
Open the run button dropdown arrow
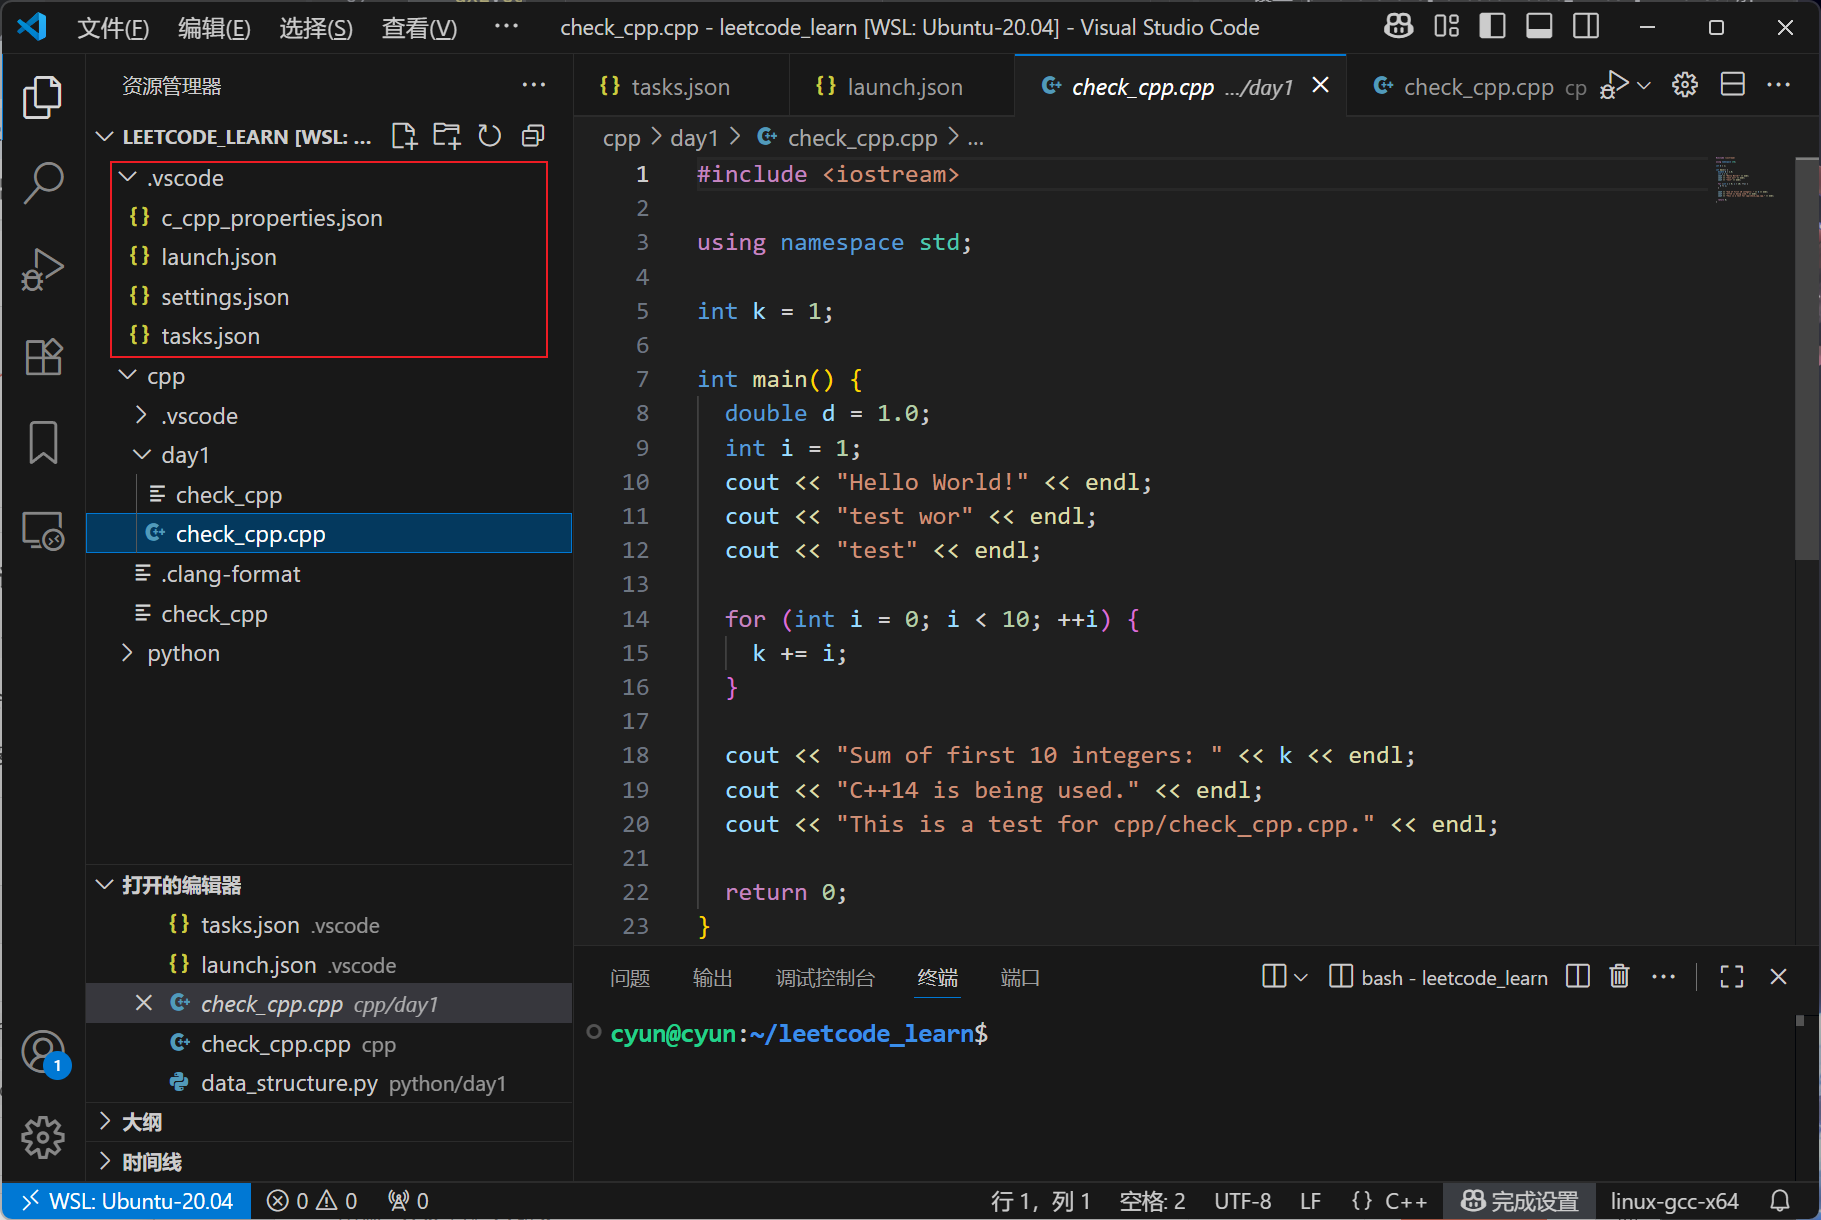click(1644, 86)
